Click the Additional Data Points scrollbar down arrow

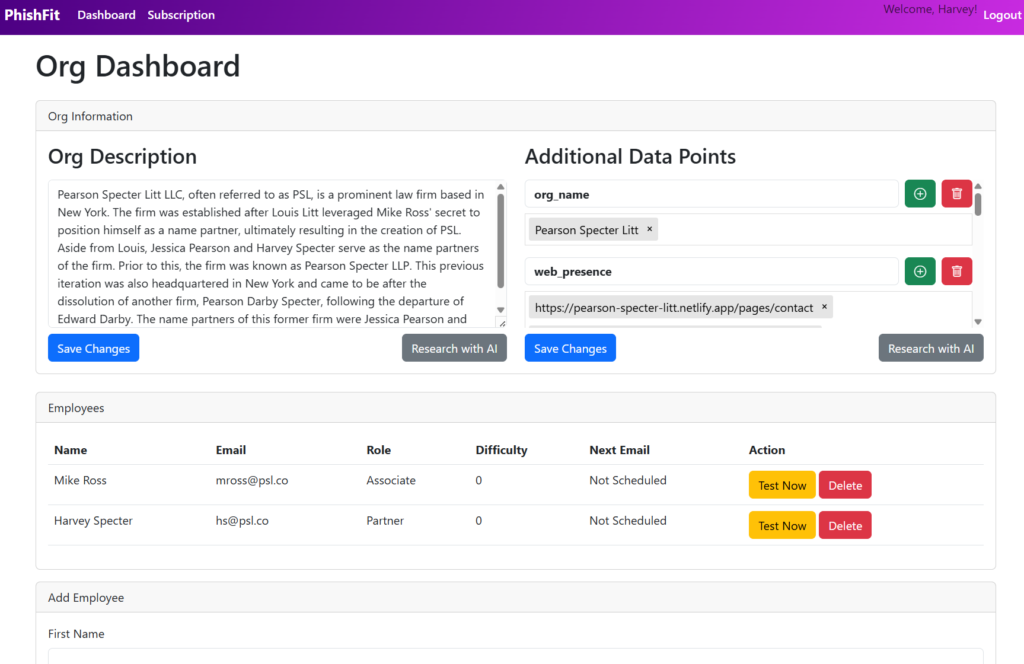click(978, 322)
